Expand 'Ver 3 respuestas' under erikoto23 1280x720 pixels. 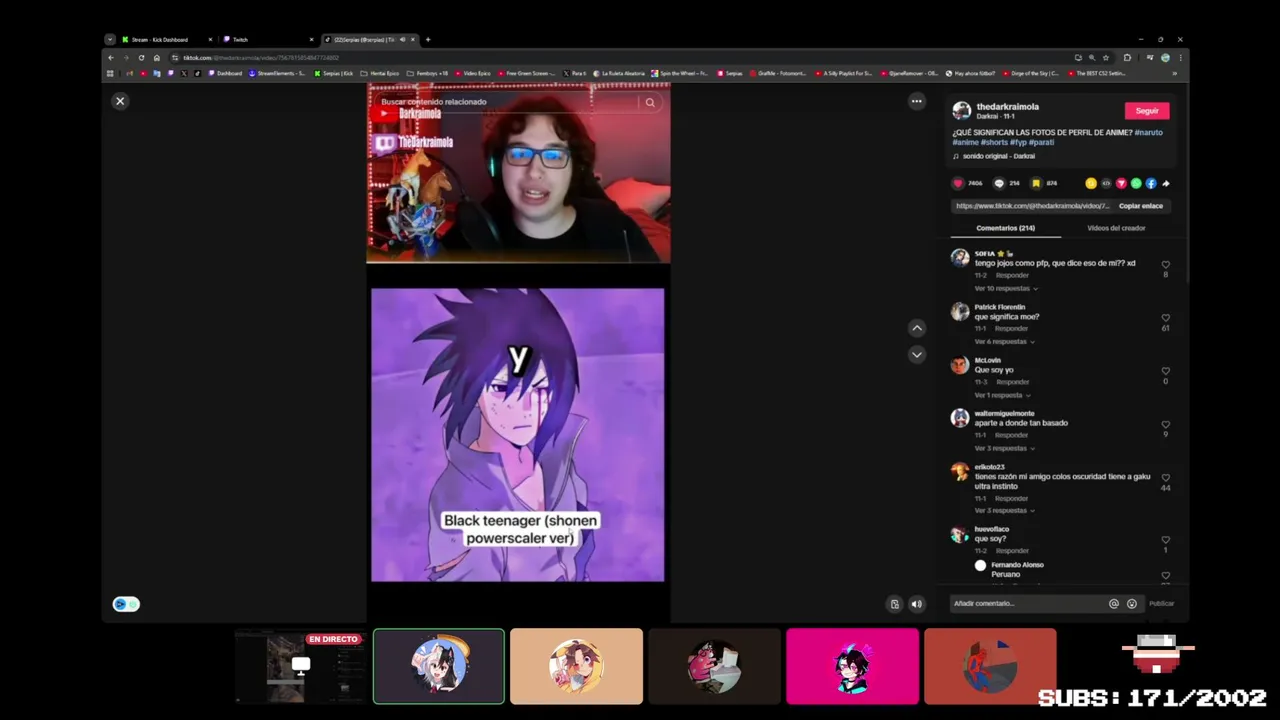point(1004,510)
